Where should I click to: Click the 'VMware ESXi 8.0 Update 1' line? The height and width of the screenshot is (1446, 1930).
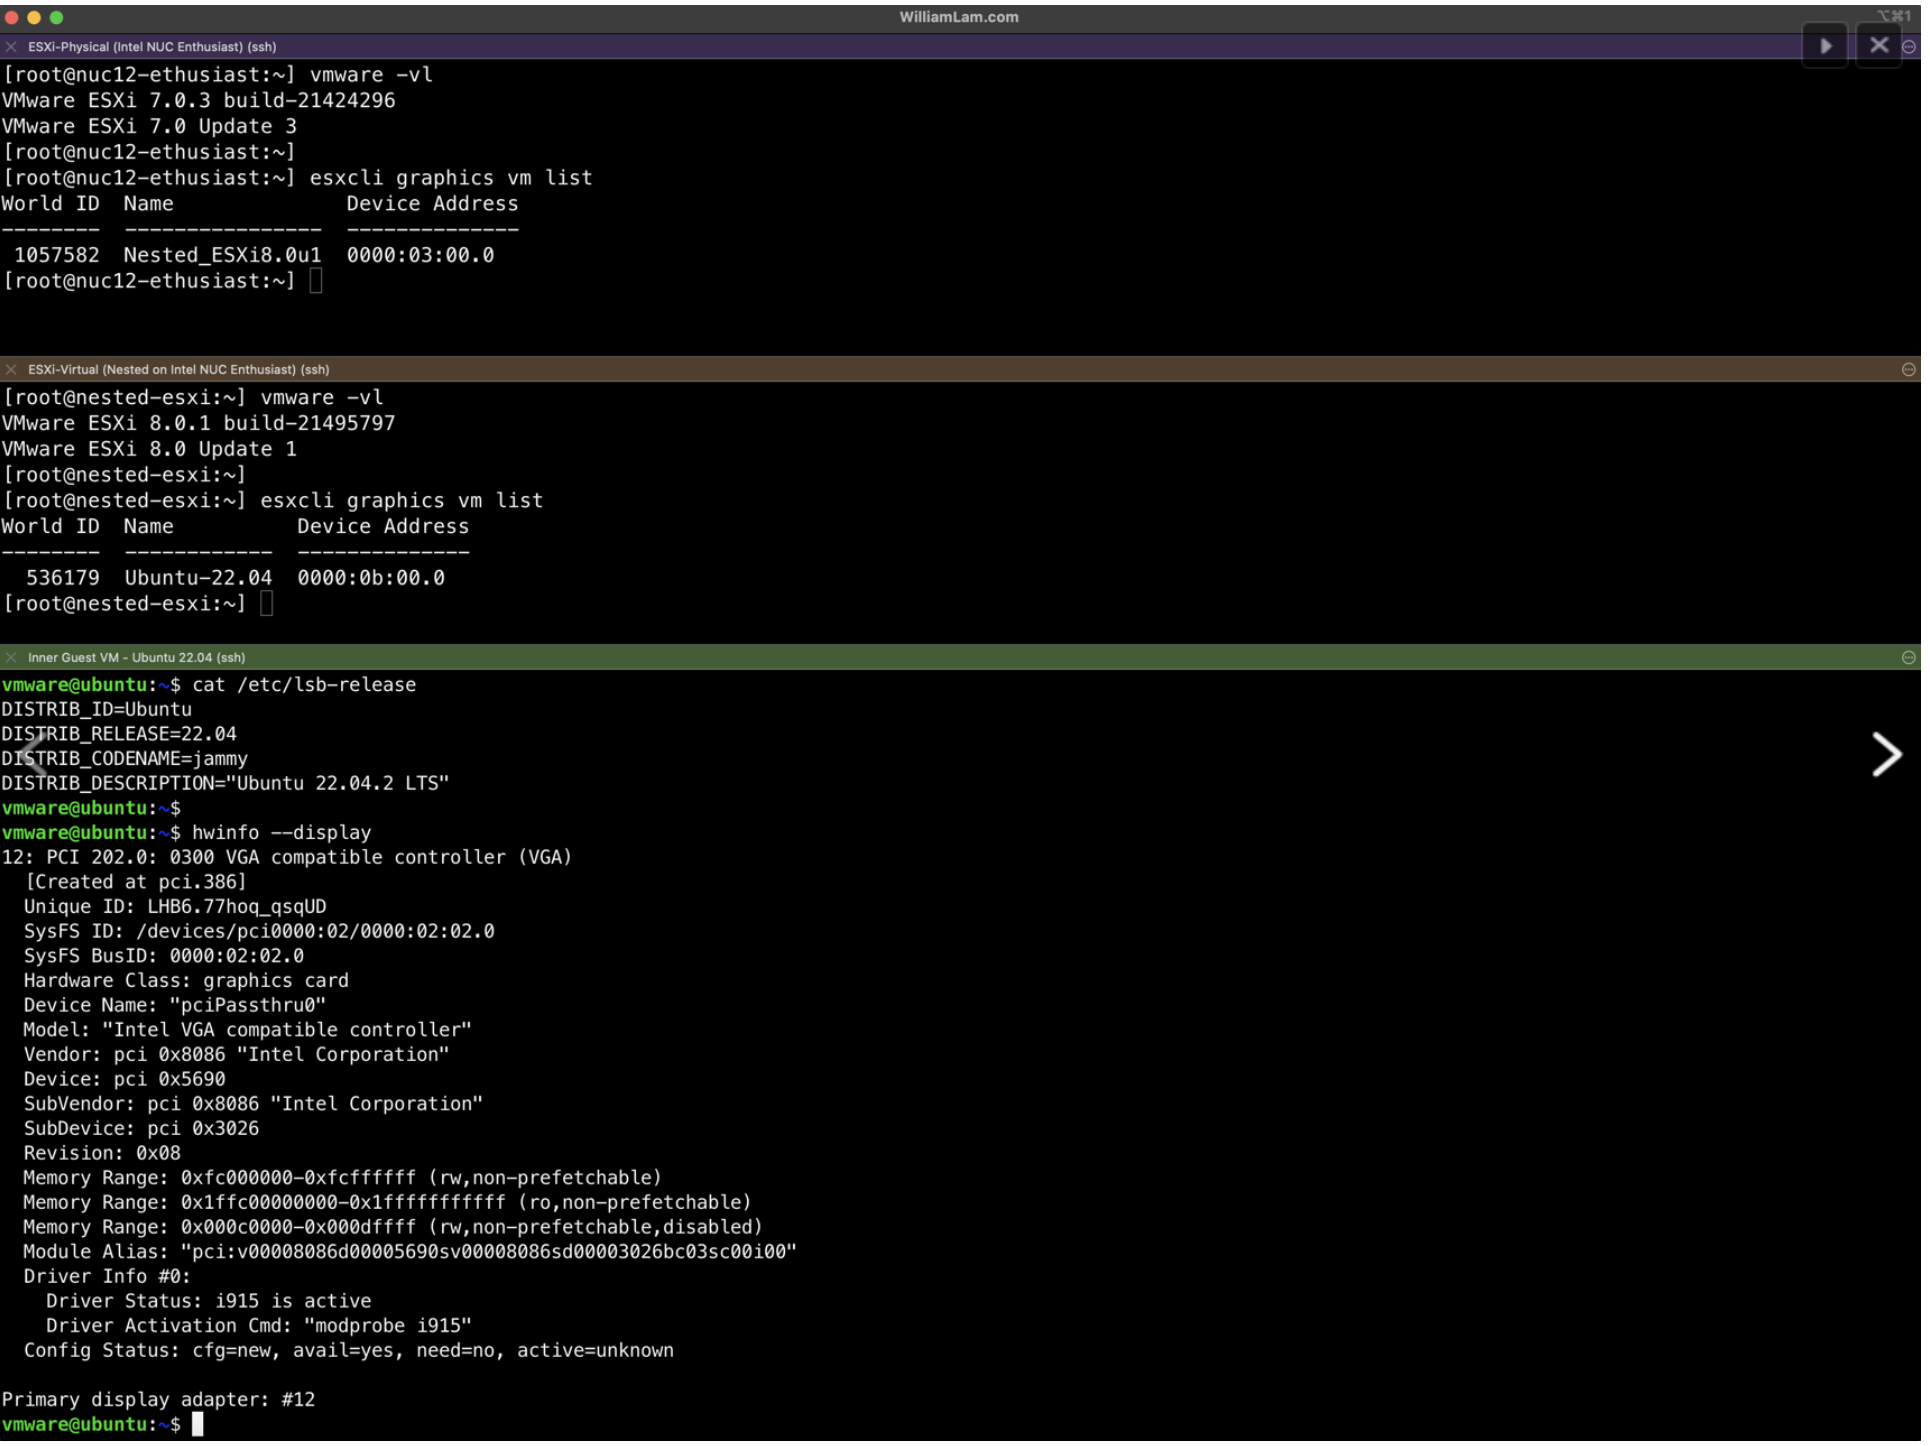point(149,451)
